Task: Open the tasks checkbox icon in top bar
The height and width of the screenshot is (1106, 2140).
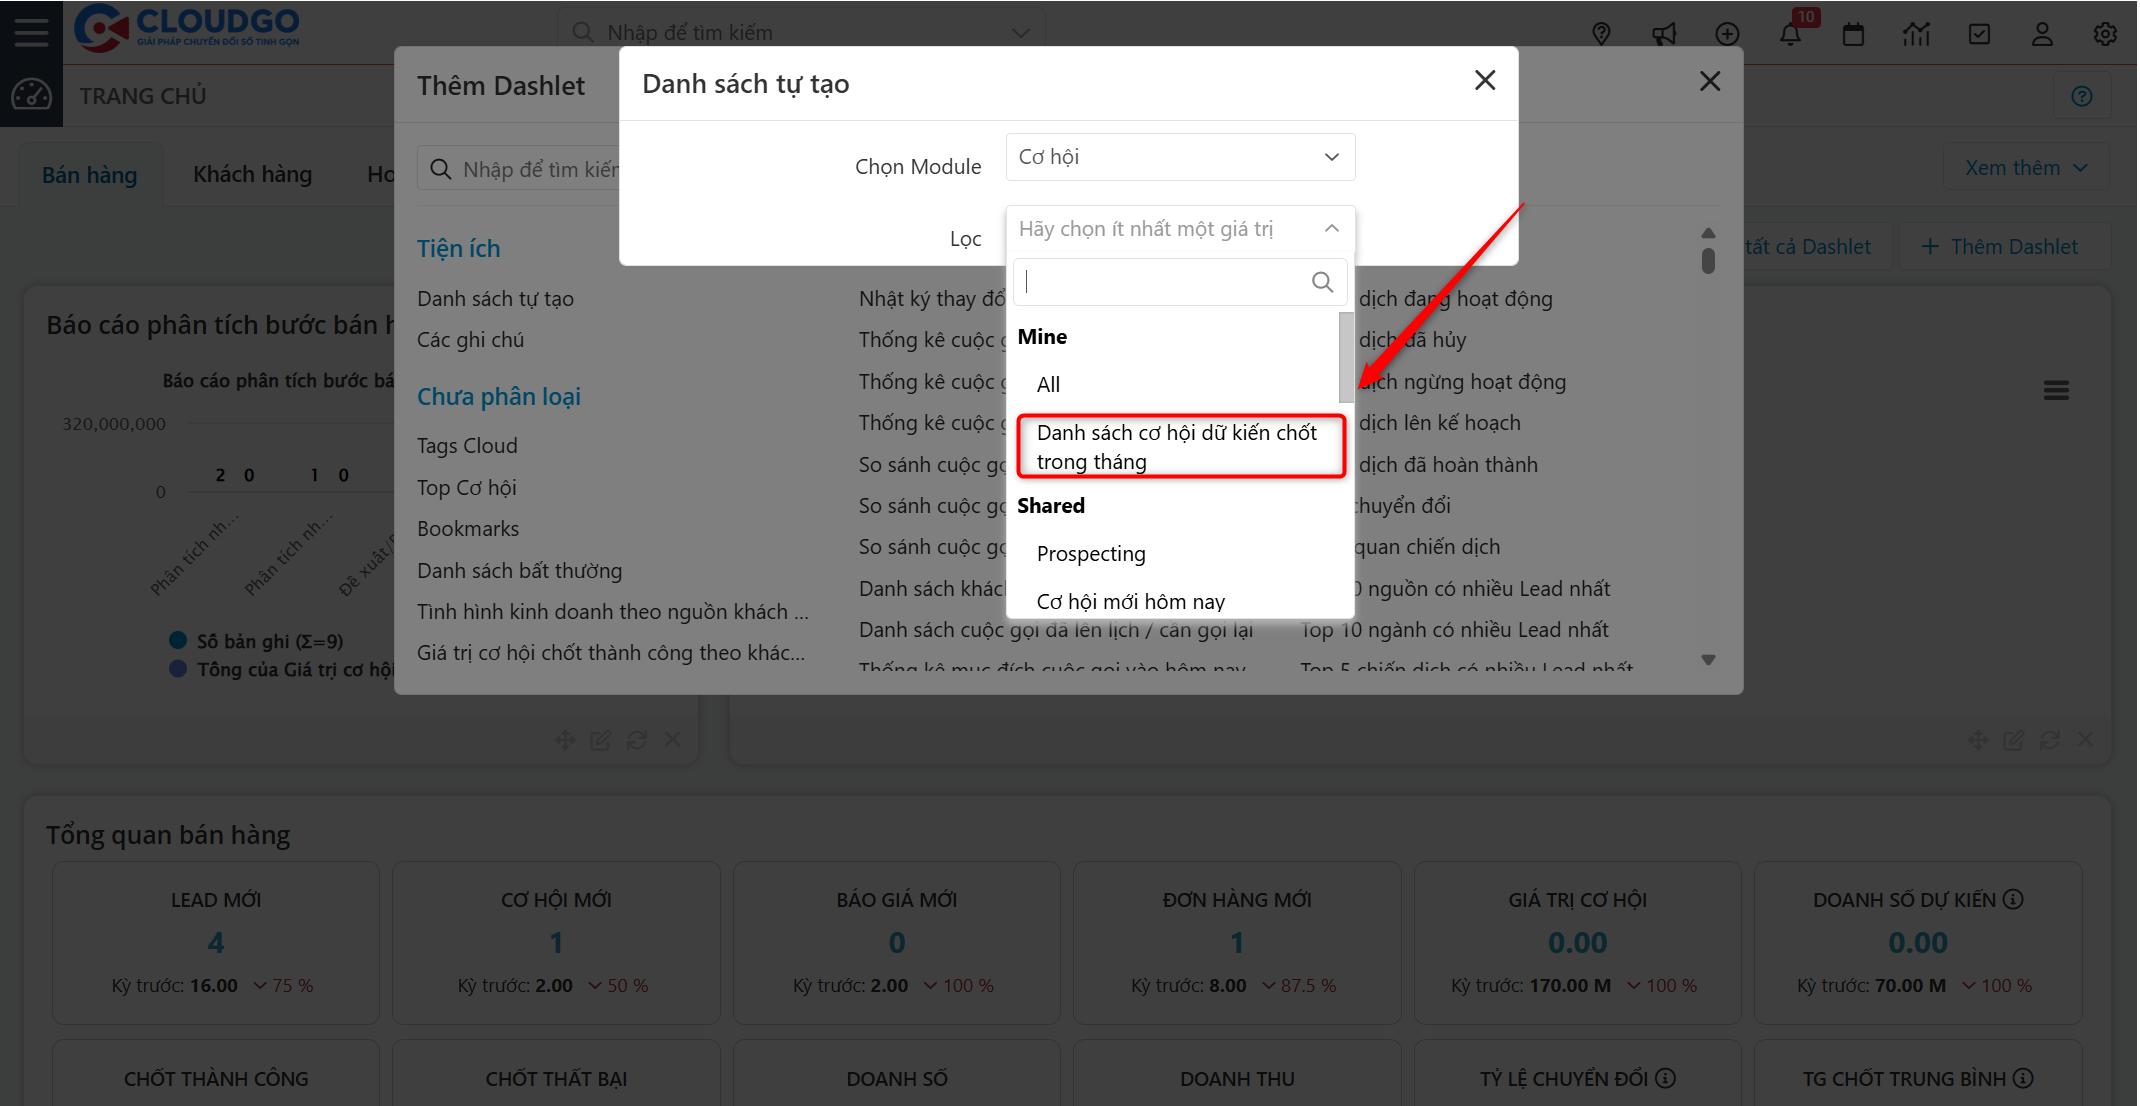Action: (x=1980, y=33)
